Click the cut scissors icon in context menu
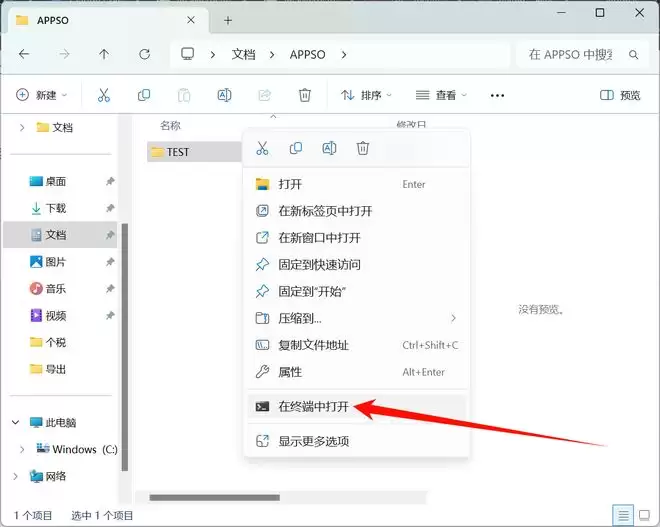660x527 pixels. (x=262, y=148)
